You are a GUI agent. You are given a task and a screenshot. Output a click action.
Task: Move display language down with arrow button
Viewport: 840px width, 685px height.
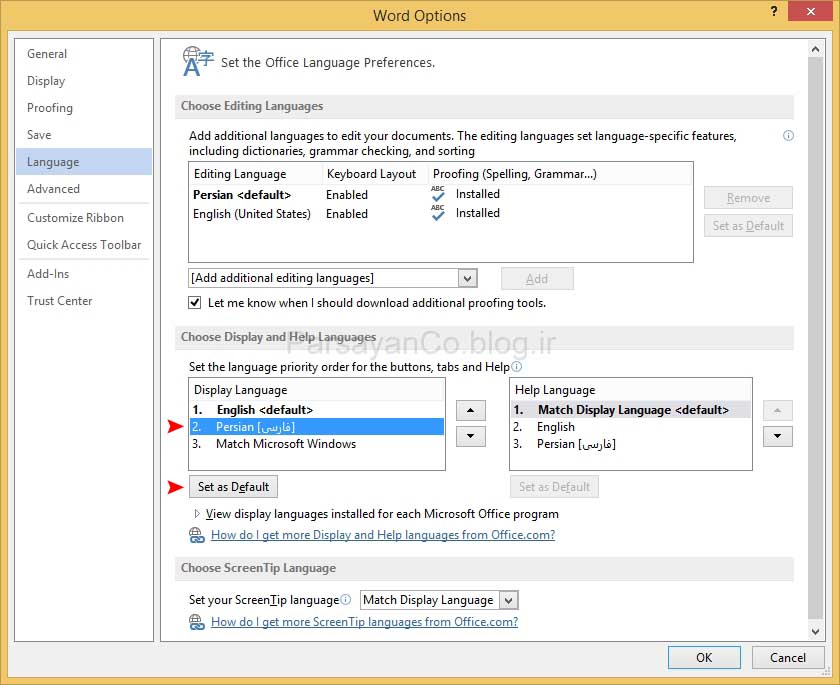tap(470, 436)
